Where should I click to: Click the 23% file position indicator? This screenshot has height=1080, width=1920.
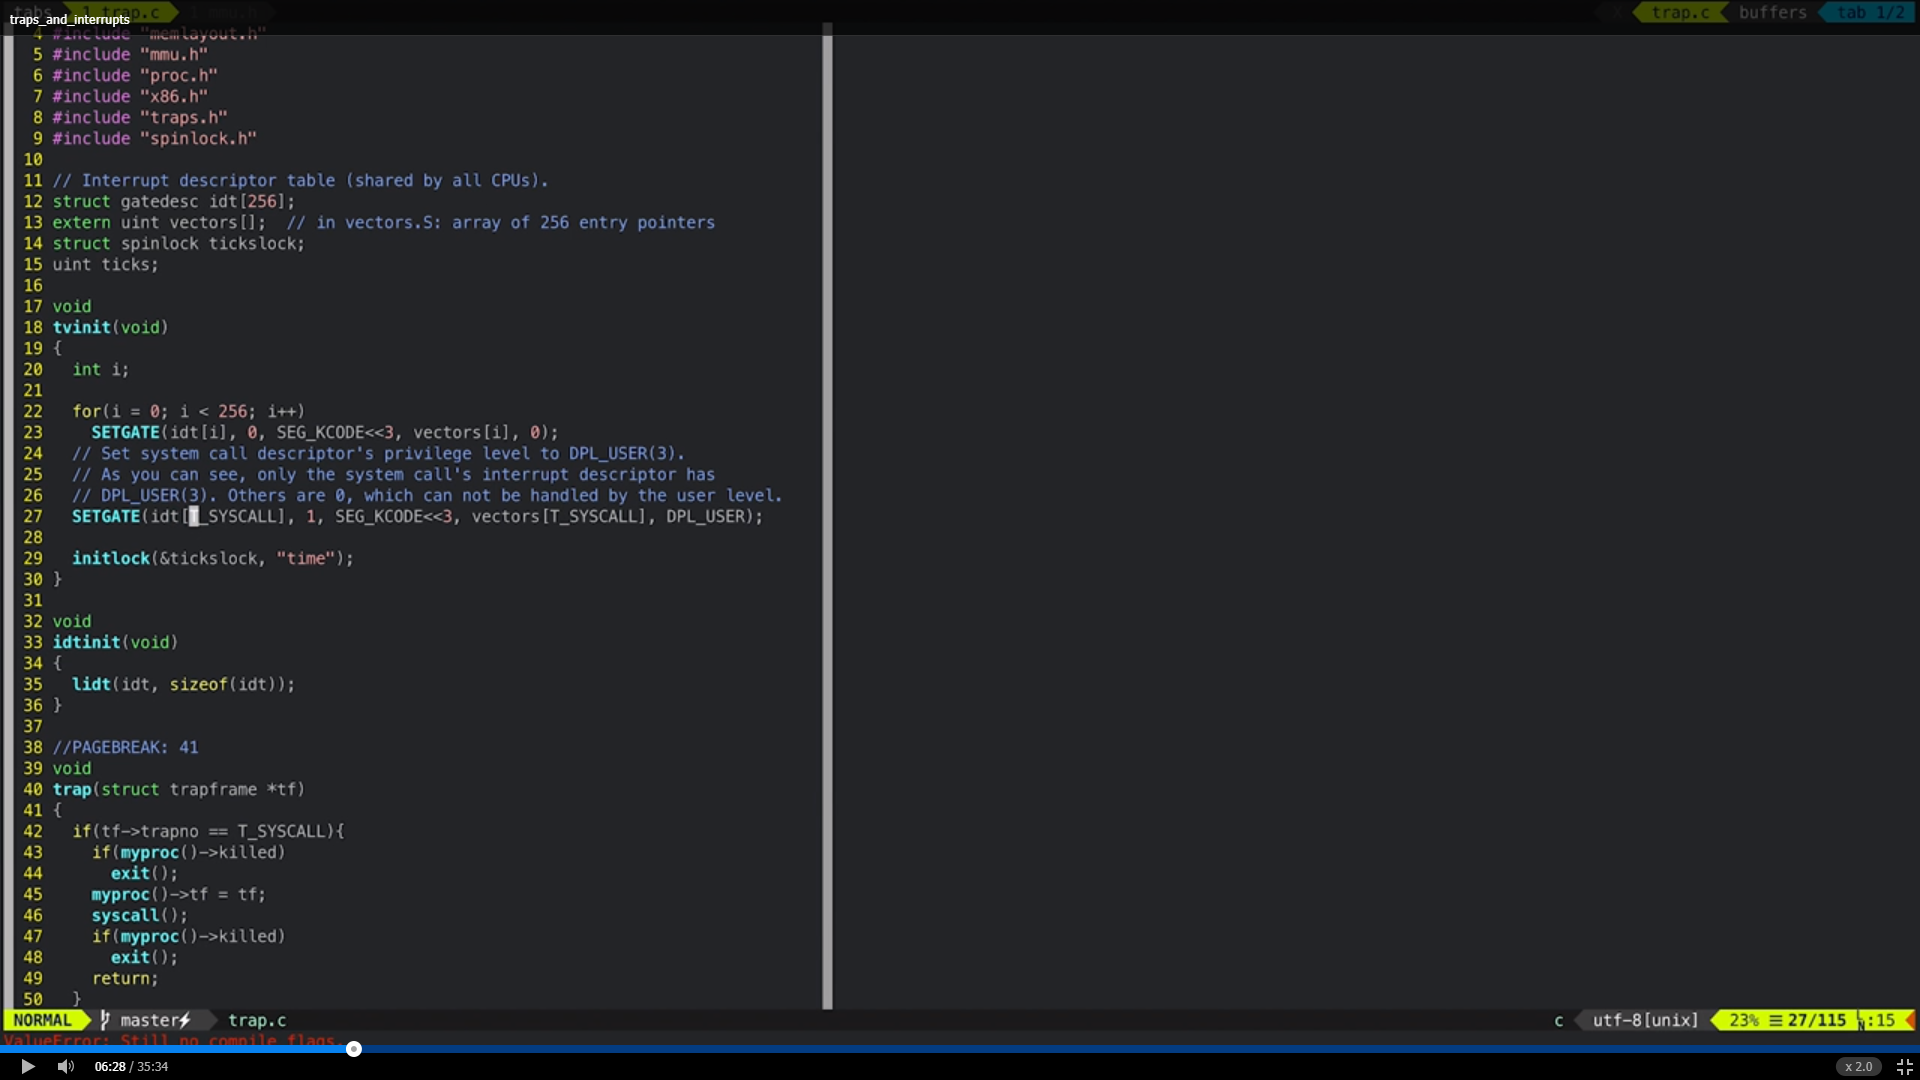(1744, 1020)
